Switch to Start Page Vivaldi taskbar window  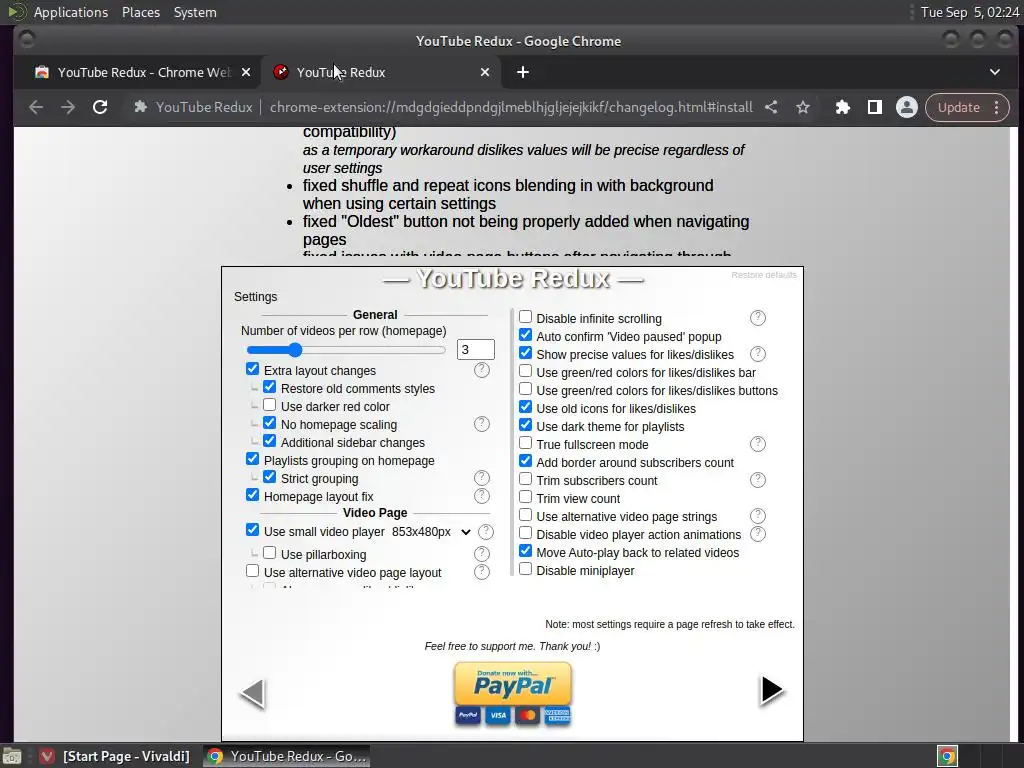pos(115,756)
